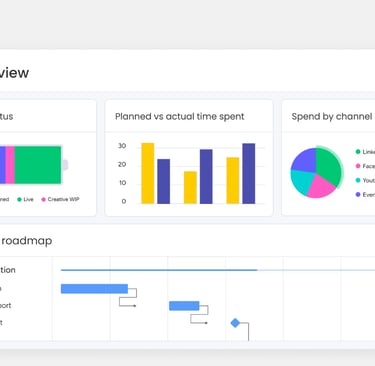The height and width of the screenshot is (366, 375).
Task: Click the '10' axis label
Action: click(122, 183)
